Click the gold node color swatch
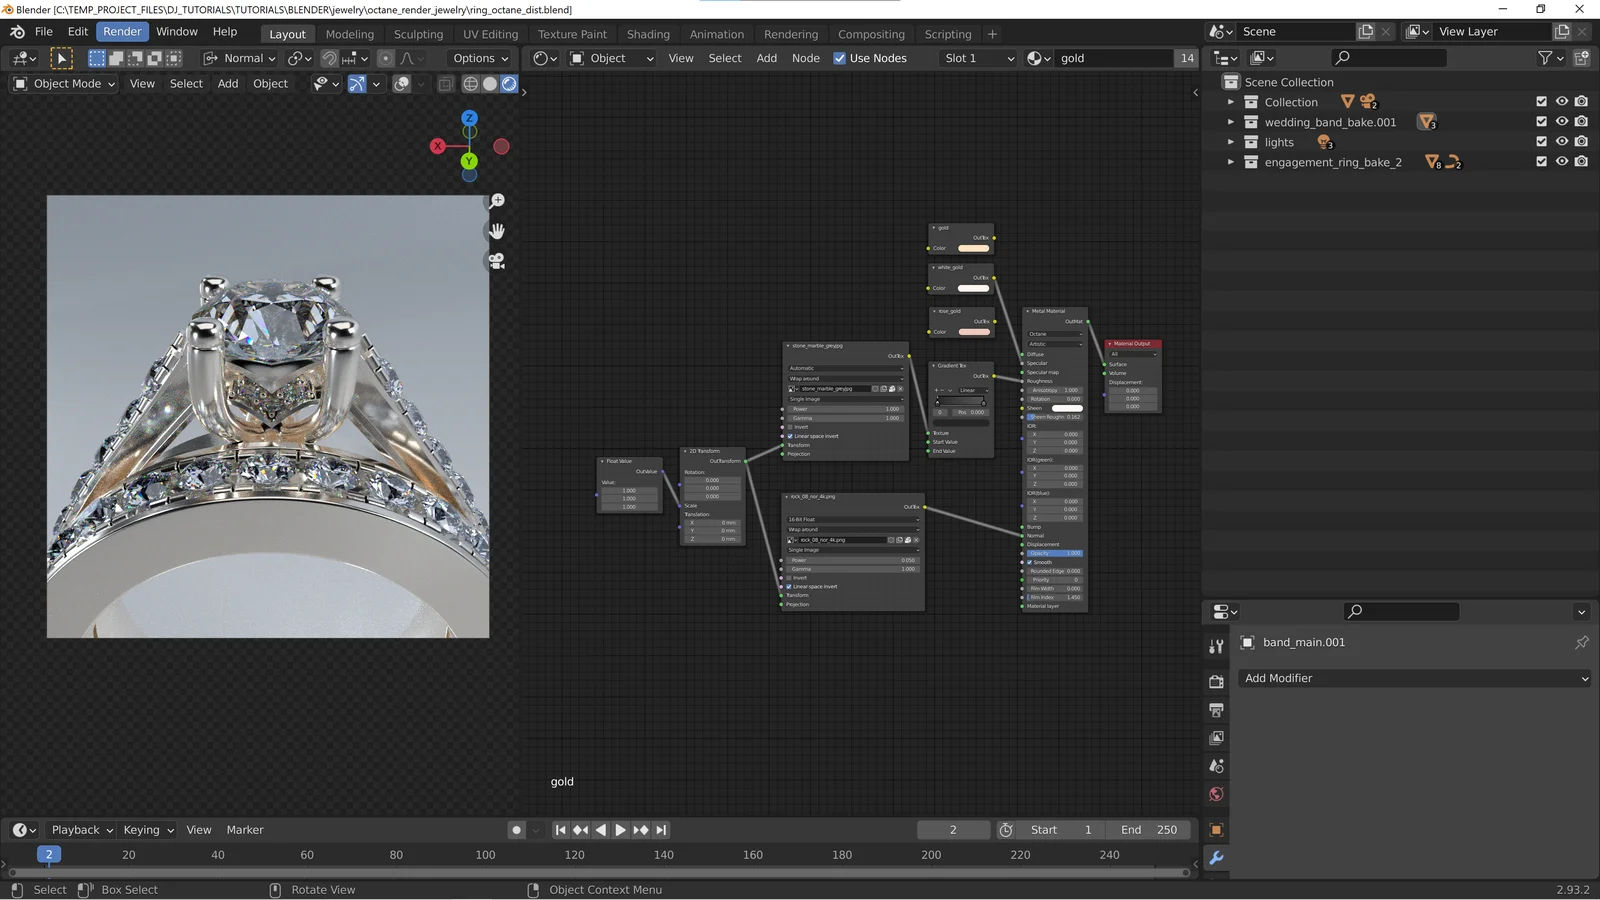Image resolution: width=1600 pixels, height=900 pixels. coord(972,248)
